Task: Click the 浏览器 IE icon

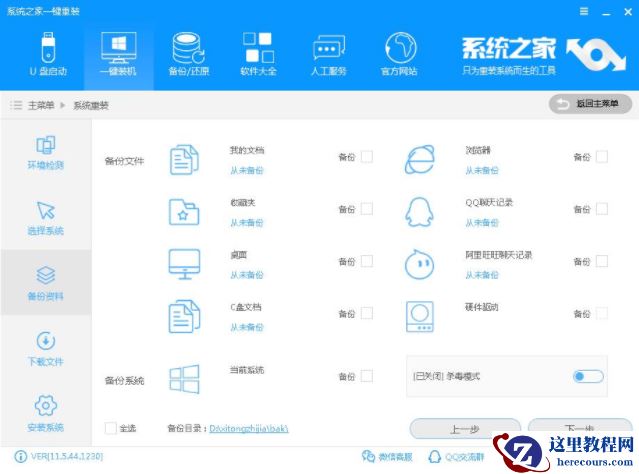Action: pos(419,159)
